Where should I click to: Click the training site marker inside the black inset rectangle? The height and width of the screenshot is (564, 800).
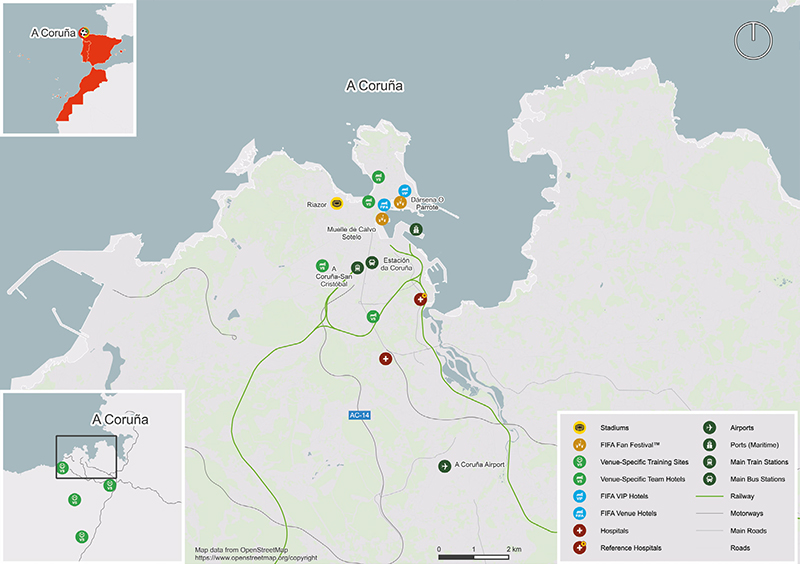[62, 468]
